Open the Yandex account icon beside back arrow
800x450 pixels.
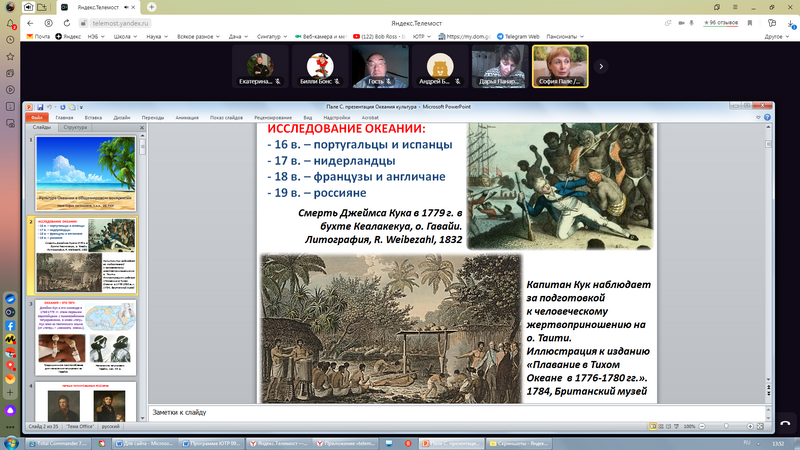[x=48, y=23]
